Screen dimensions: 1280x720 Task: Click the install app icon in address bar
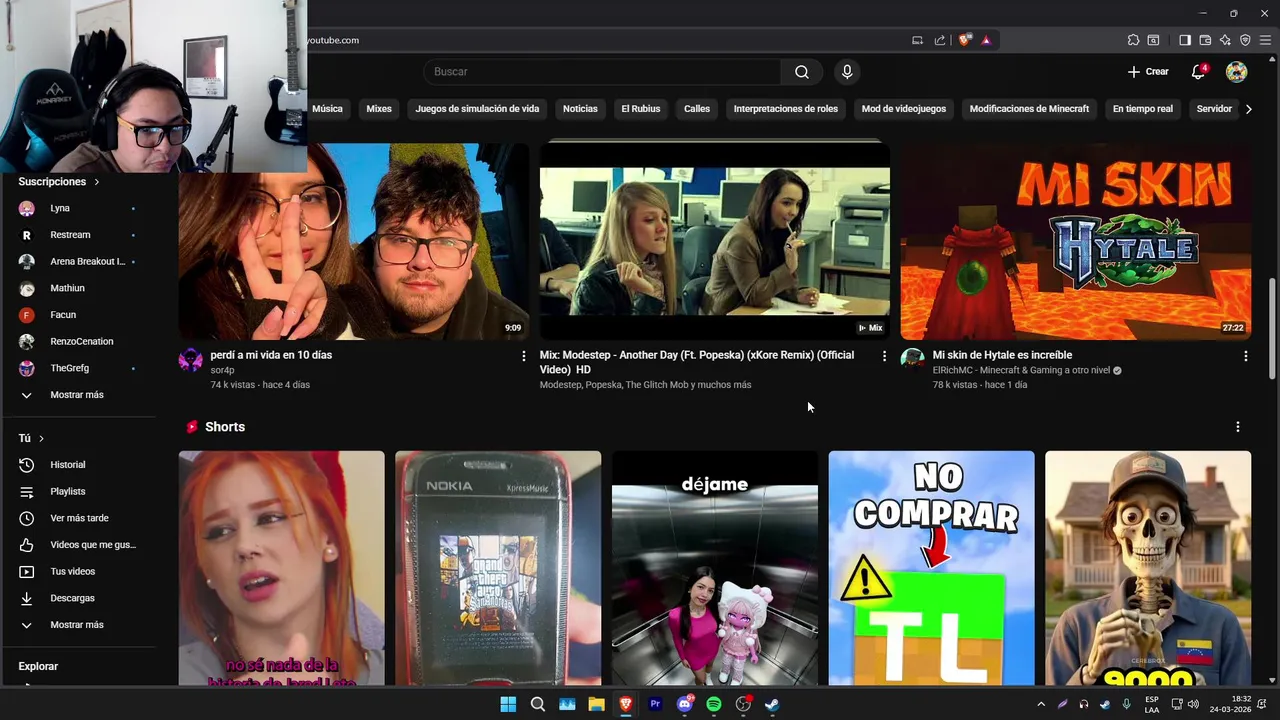(x=917, y=40)
